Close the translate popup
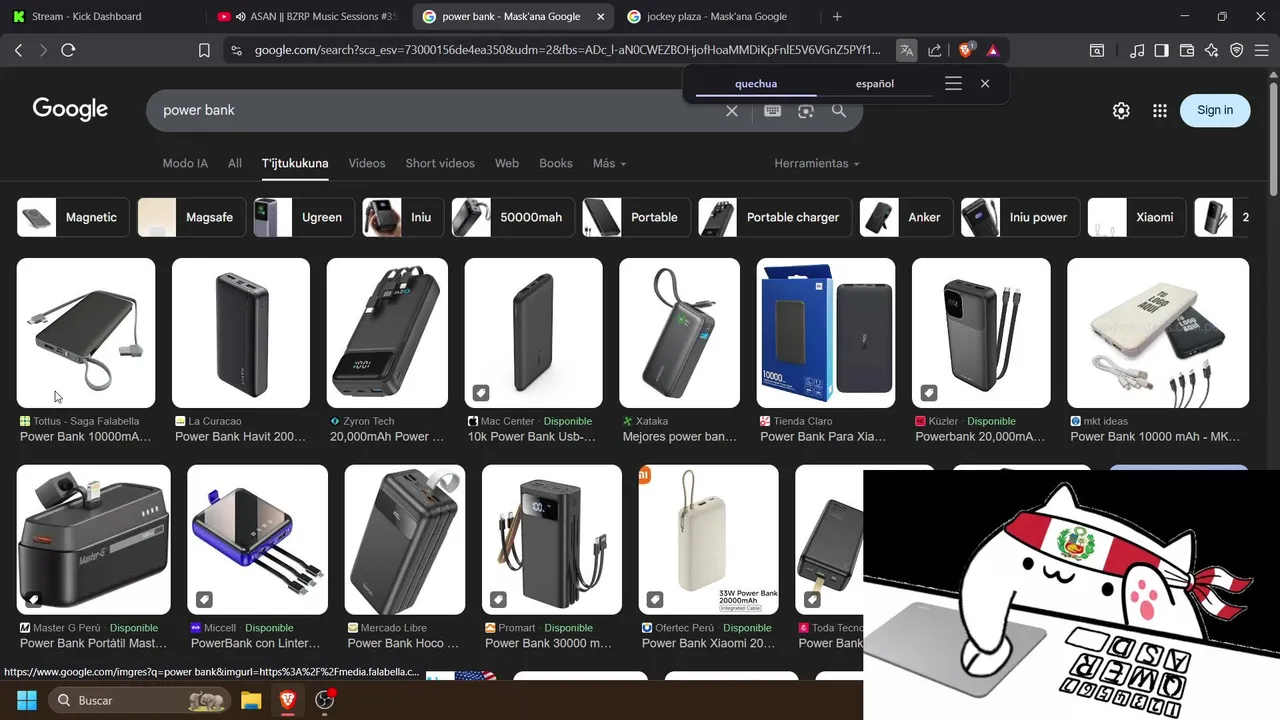Image resolution: width=1280 pixels, height=720 pixels. coord(985,84)
